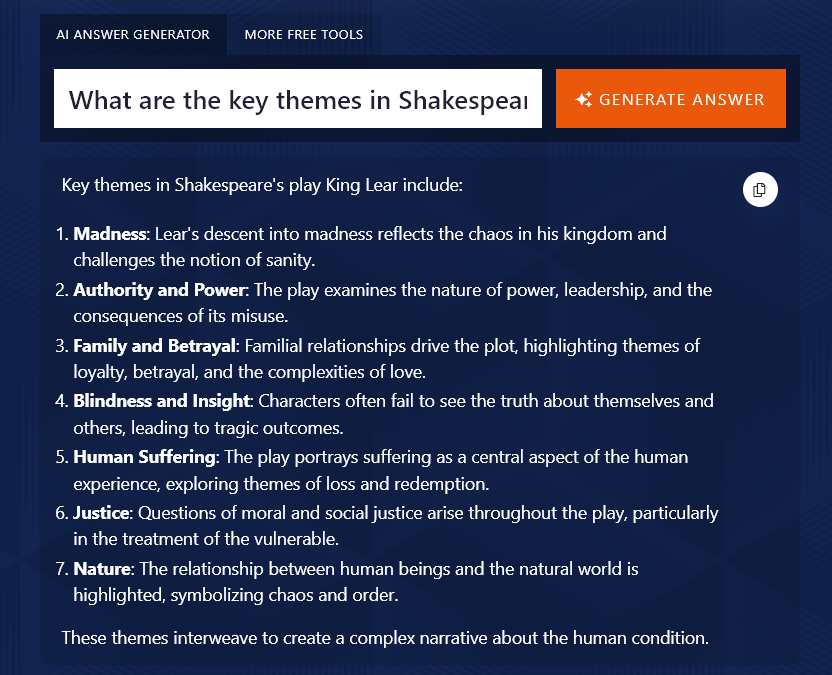Click the text 'challenges the notion of sanity'
The height and width of the screenshot is (675, 832).
pyautogui.click(x=194, y=260)
